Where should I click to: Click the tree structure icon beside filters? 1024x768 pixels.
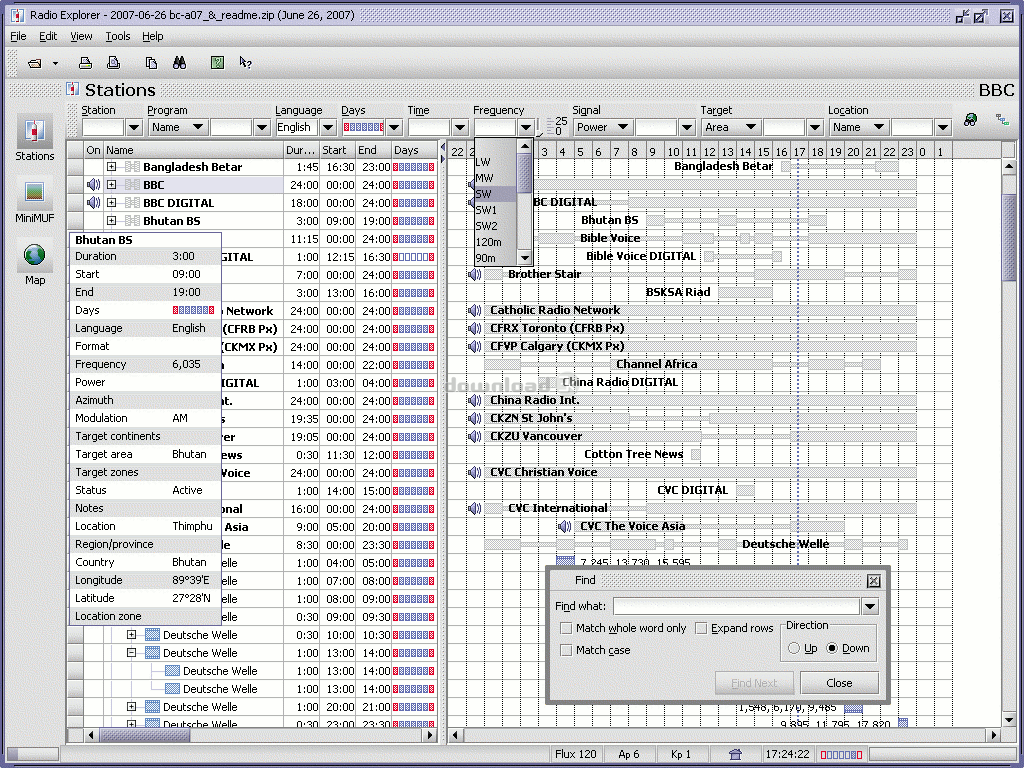click(x=1002, y=120)
